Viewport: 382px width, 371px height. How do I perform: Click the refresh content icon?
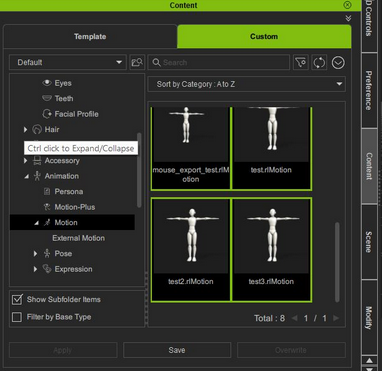(x=319, y=62)
